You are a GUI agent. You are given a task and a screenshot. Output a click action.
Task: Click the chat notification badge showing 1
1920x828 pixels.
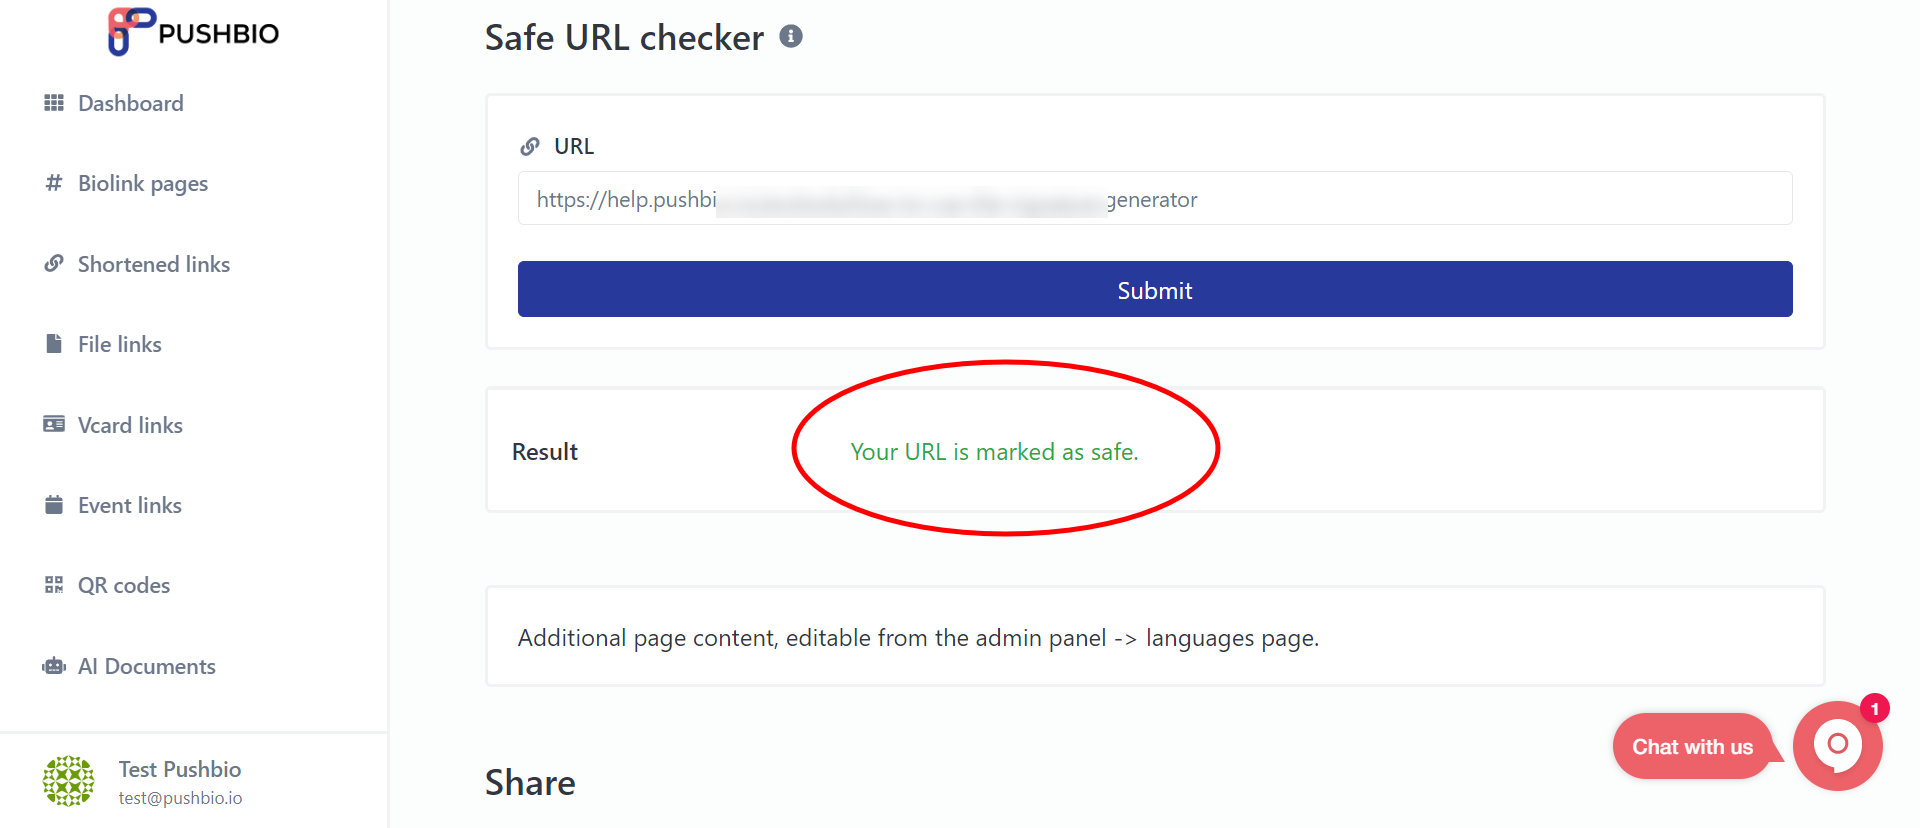(1872, 708)
